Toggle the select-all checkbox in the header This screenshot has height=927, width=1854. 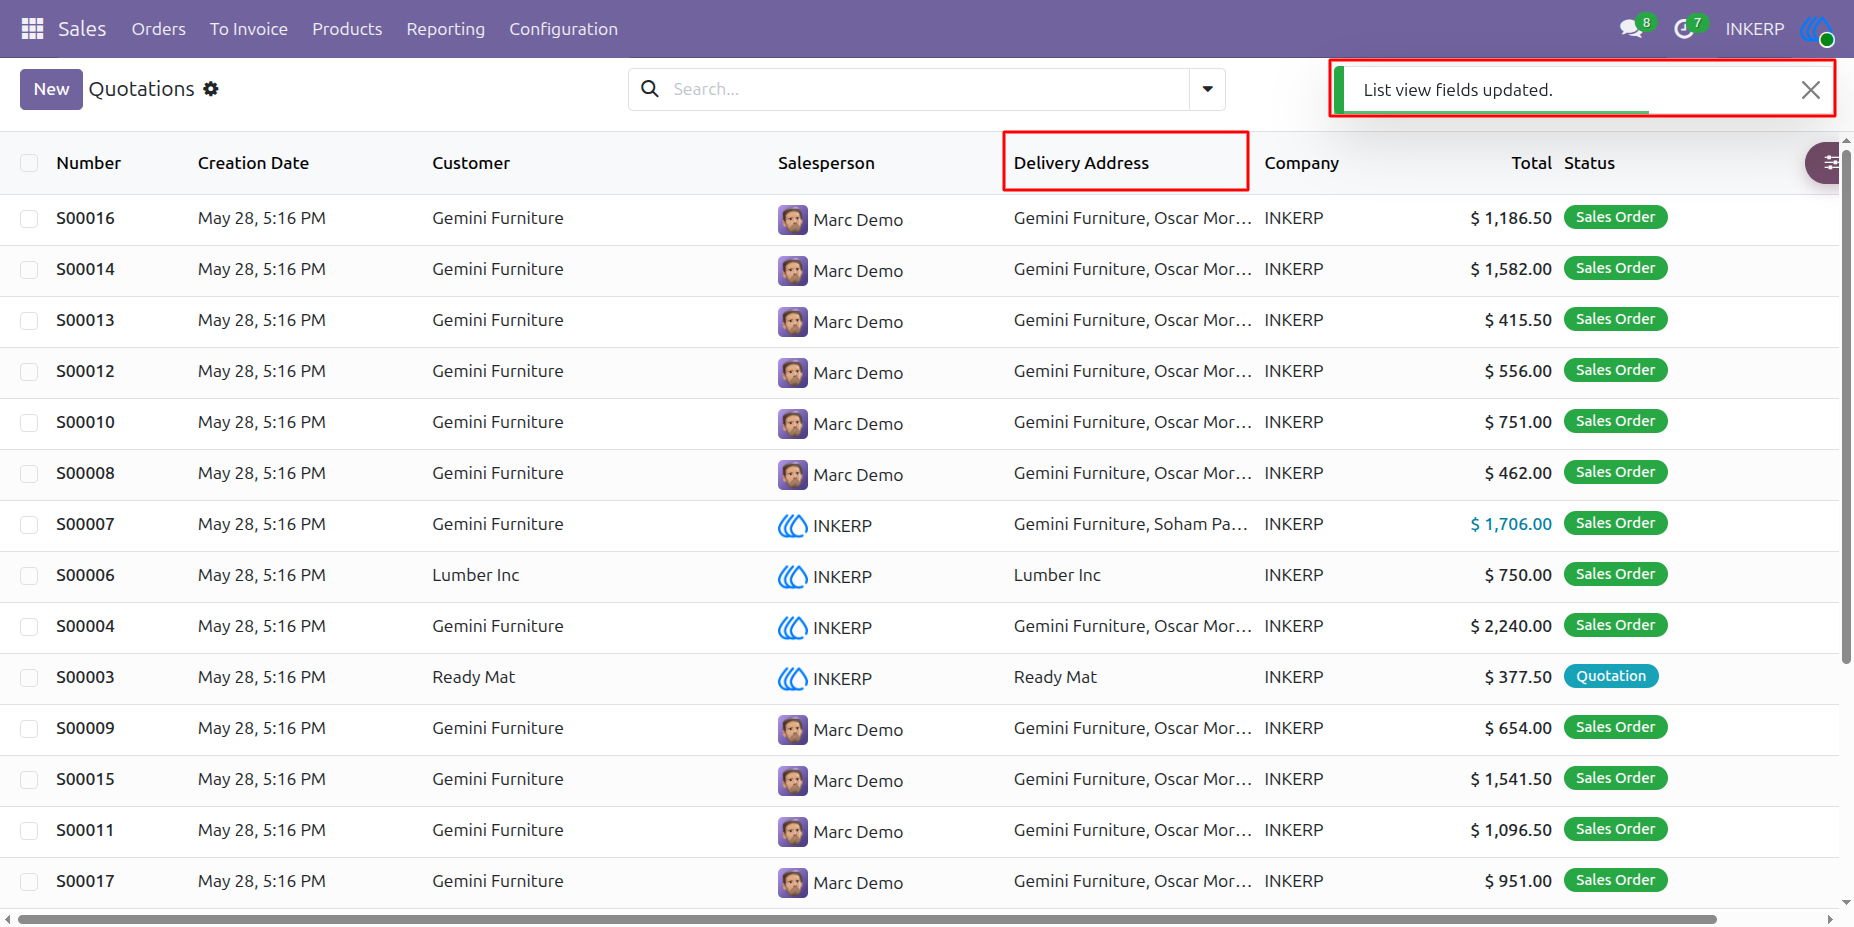29,163
